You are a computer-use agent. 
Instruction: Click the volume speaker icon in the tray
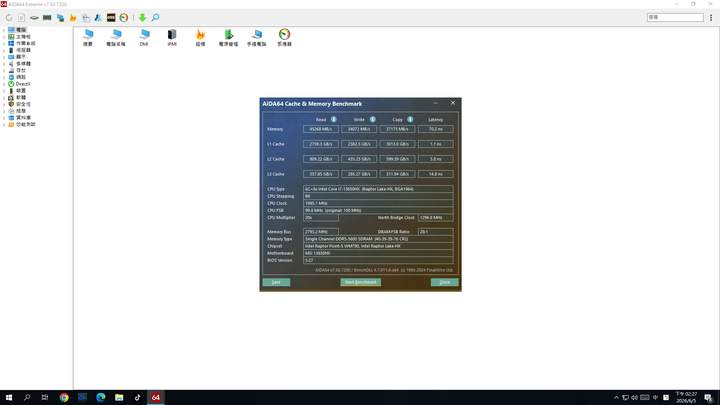click(635, 398)
